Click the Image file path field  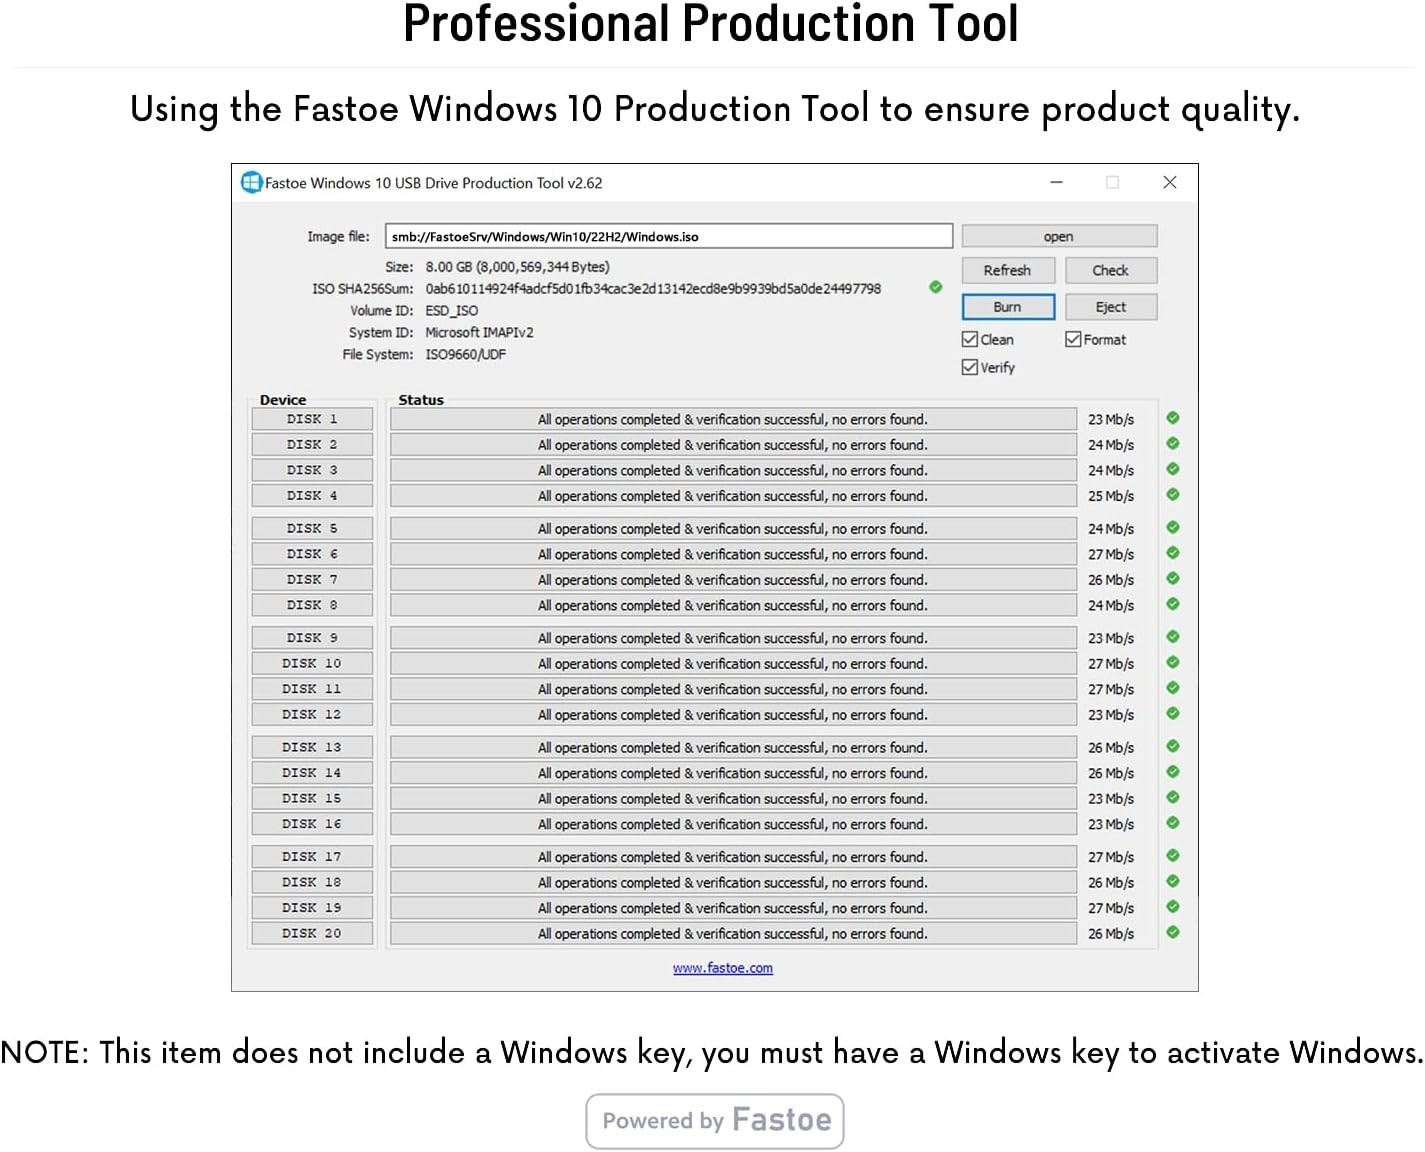[x=669, y=236]
